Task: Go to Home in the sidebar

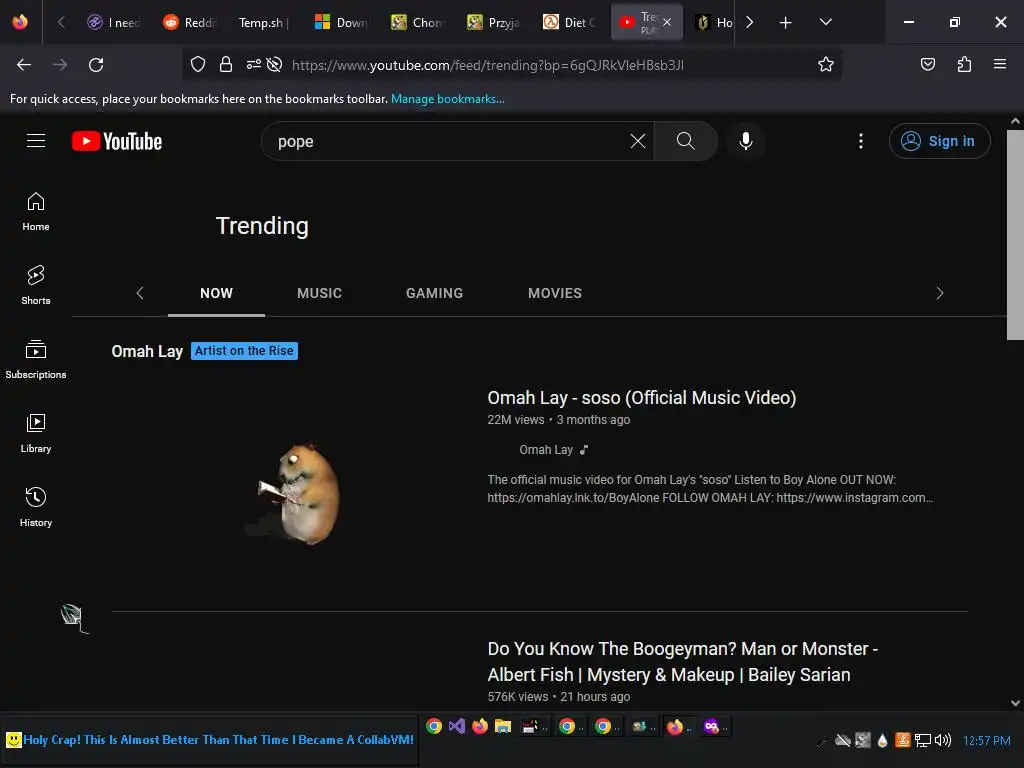Action: [36, 212]
